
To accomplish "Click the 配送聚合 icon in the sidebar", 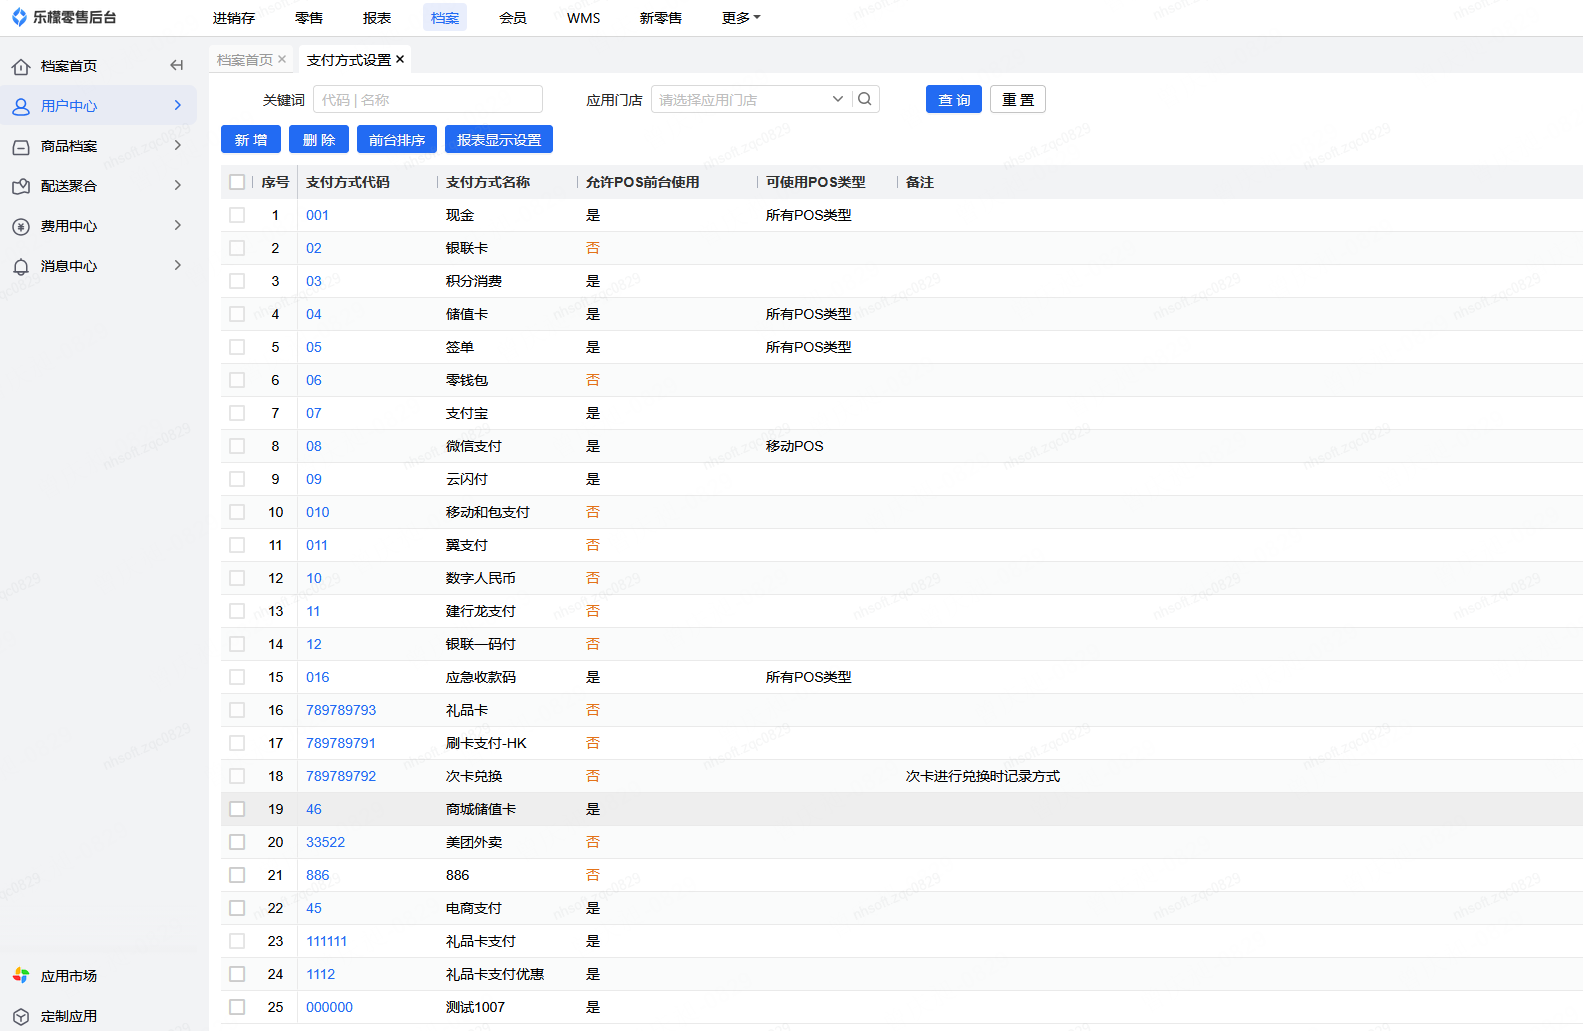I will pyautogui.click(x=21, y=187).
